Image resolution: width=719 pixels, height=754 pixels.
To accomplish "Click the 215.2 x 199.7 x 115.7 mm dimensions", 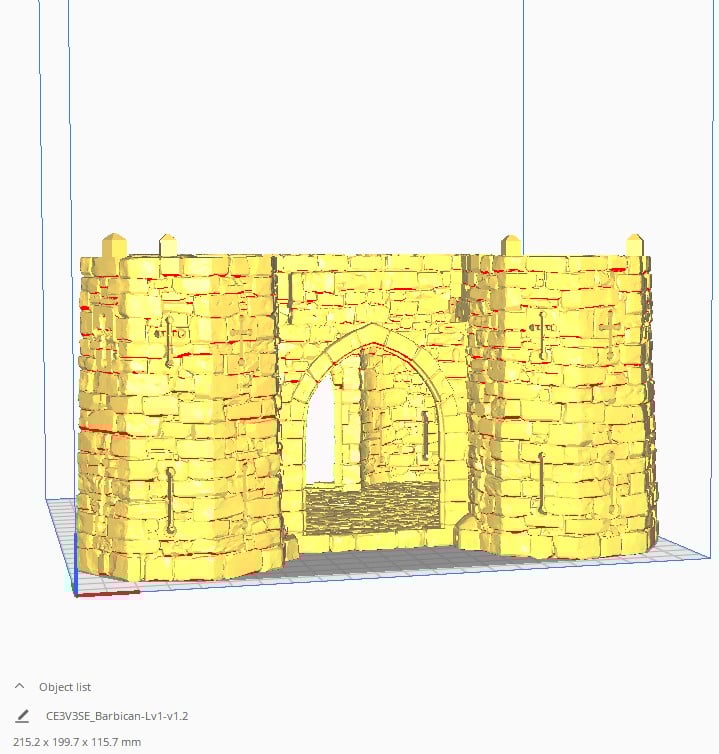I will point(77,742).
